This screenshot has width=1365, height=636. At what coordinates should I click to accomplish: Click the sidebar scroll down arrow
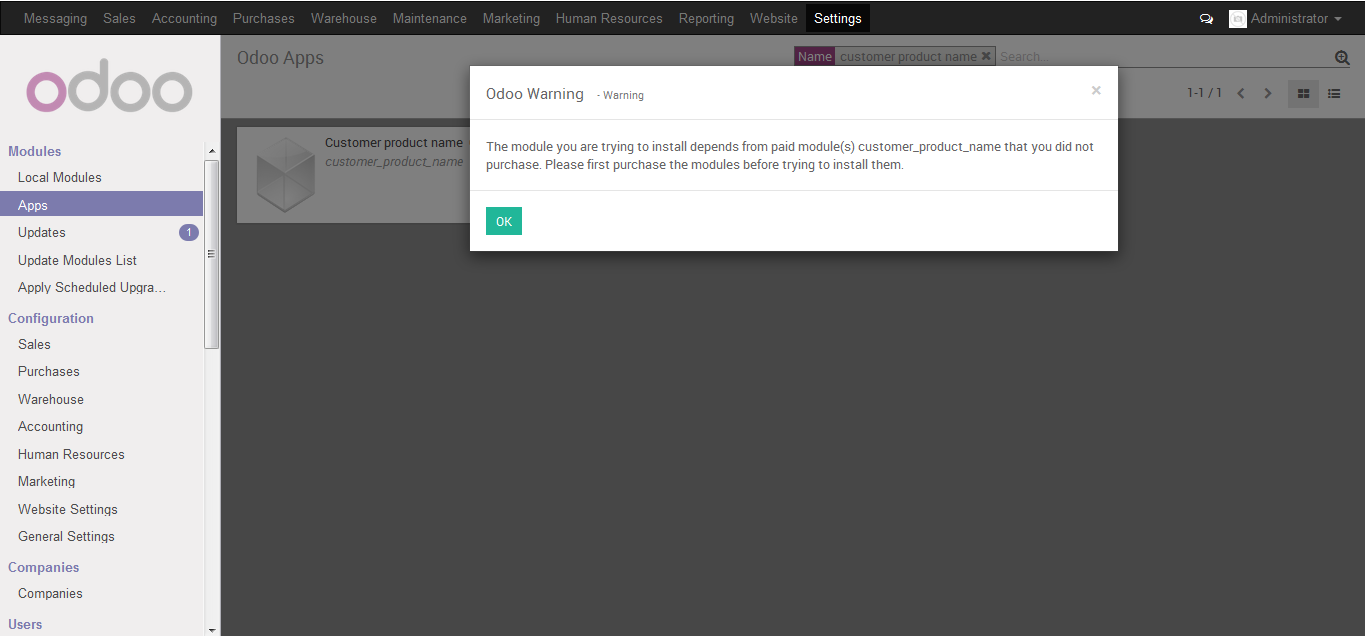(x=211, y=630)
